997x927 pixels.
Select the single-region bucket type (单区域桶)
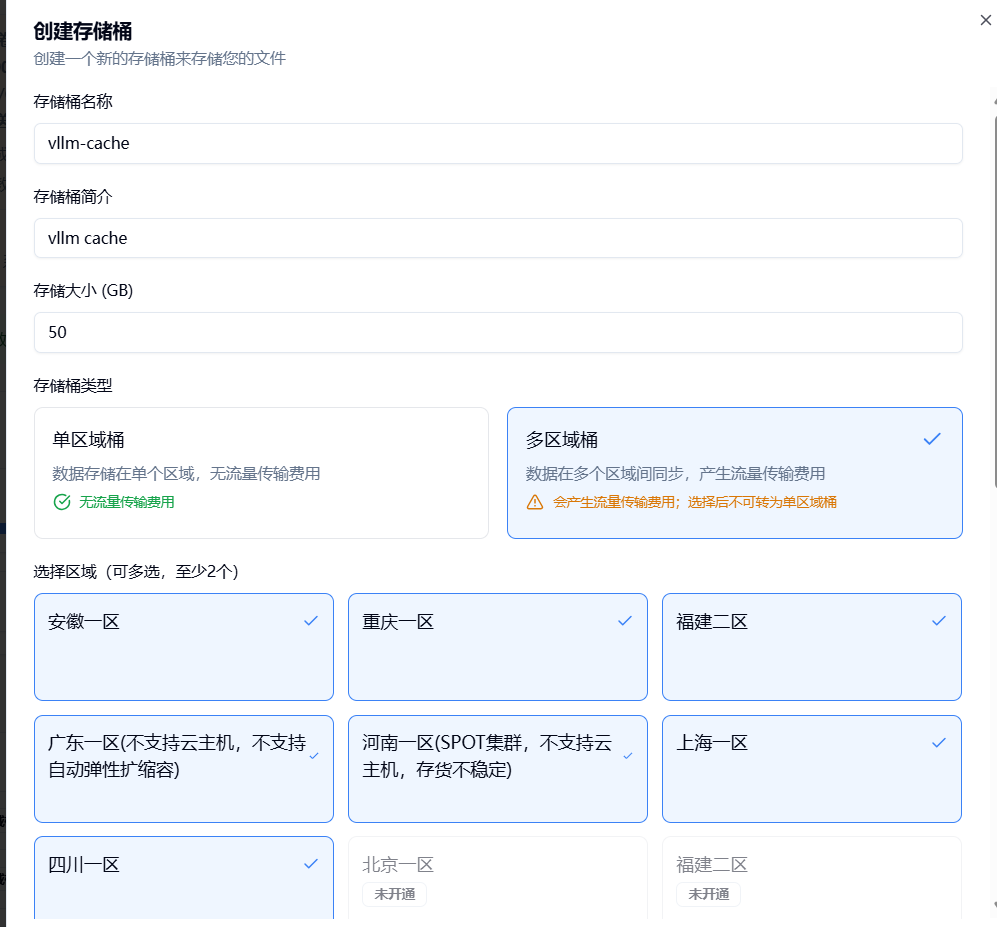click(261, 472)
